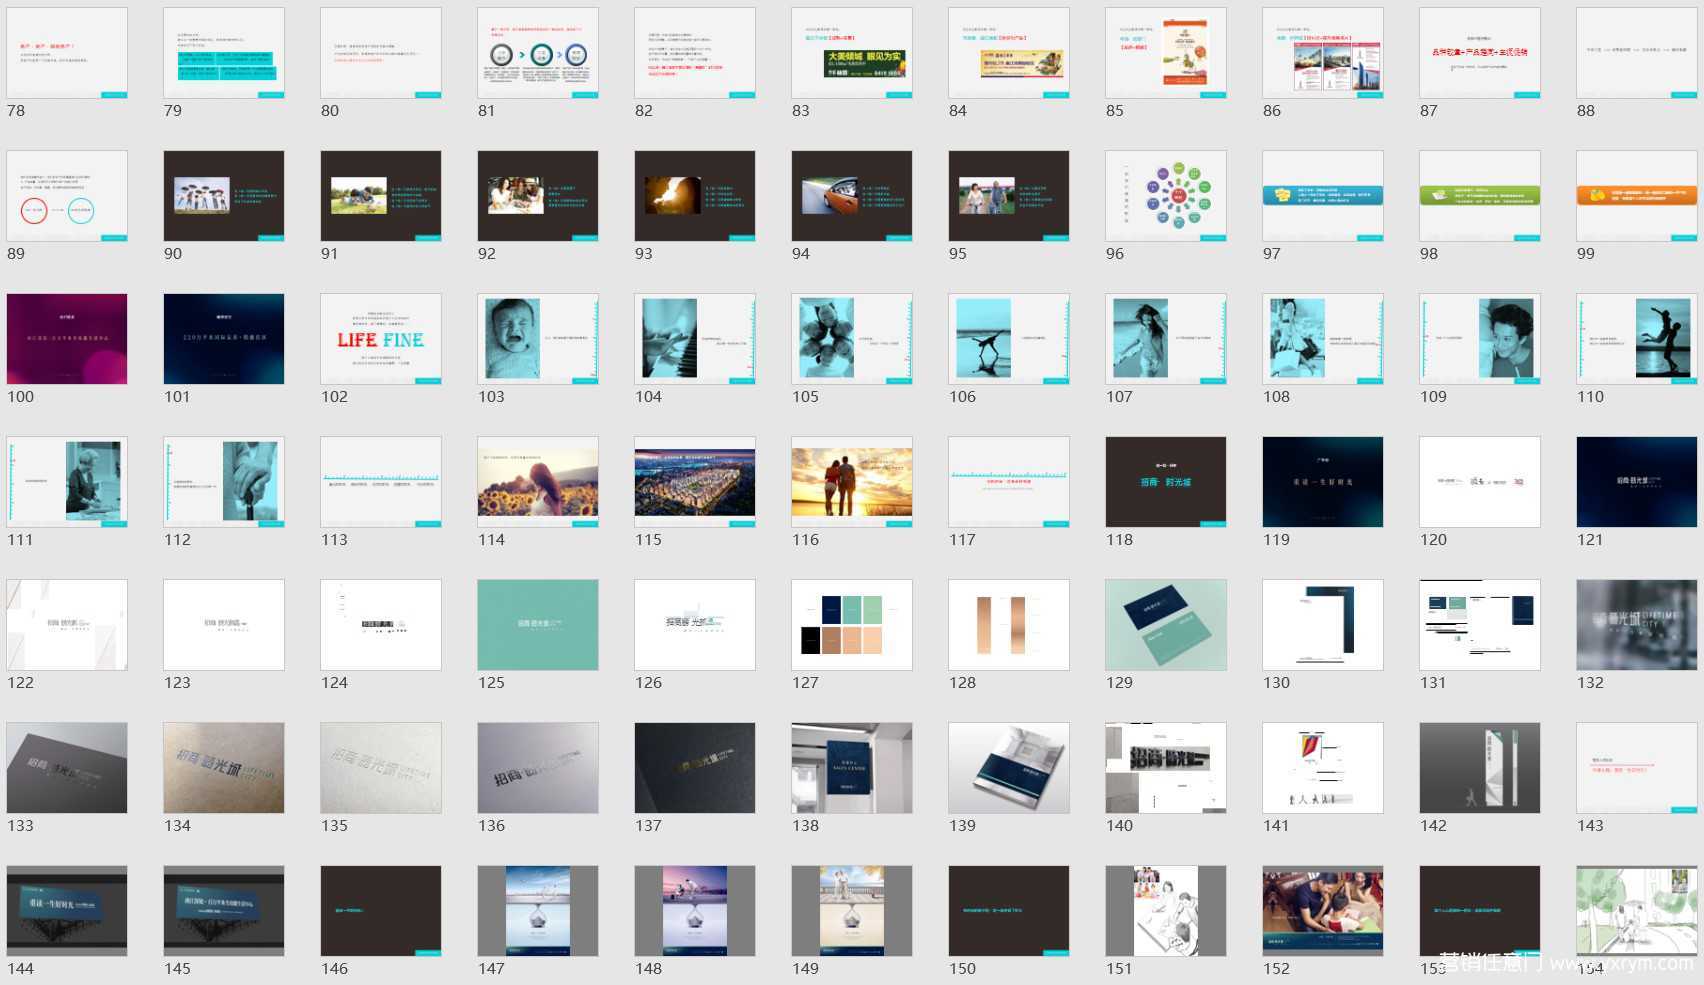Click slide 114 with sunflower field photo
Image resolution: width=1704 pixels, height=985 pixels.
click(538, 482)
